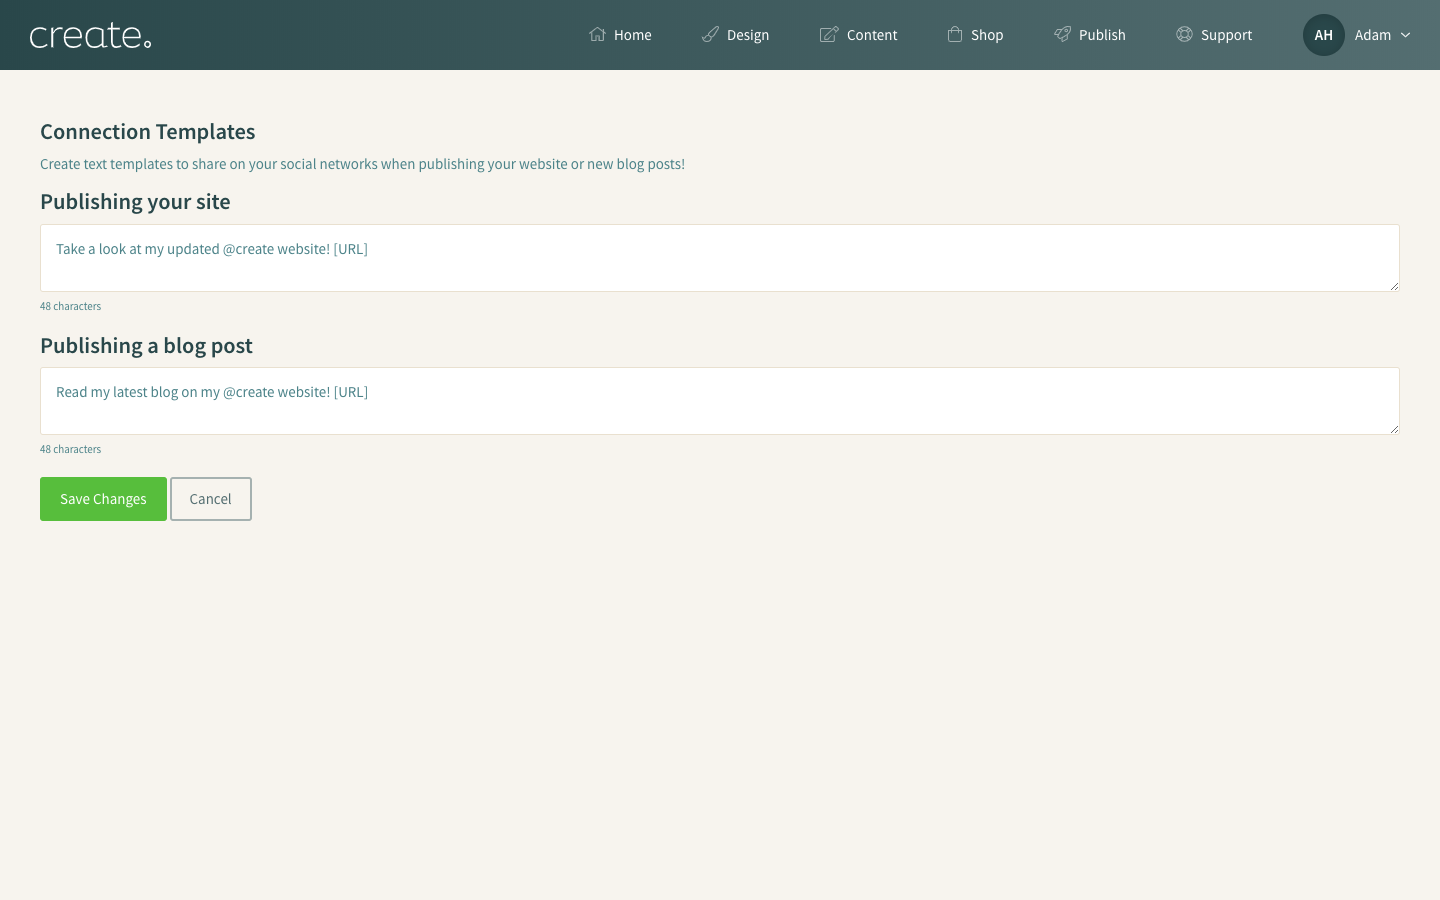Click the AH user avatar circle

(x=1323, y=35)
